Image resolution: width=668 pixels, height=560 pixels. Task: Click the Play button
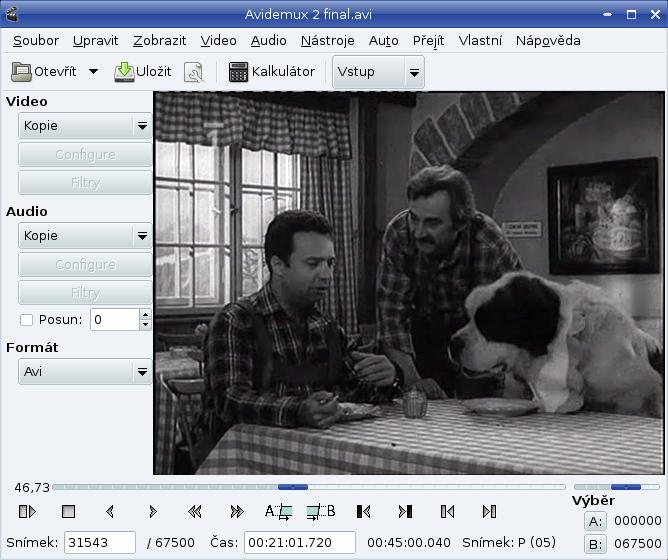27,511
